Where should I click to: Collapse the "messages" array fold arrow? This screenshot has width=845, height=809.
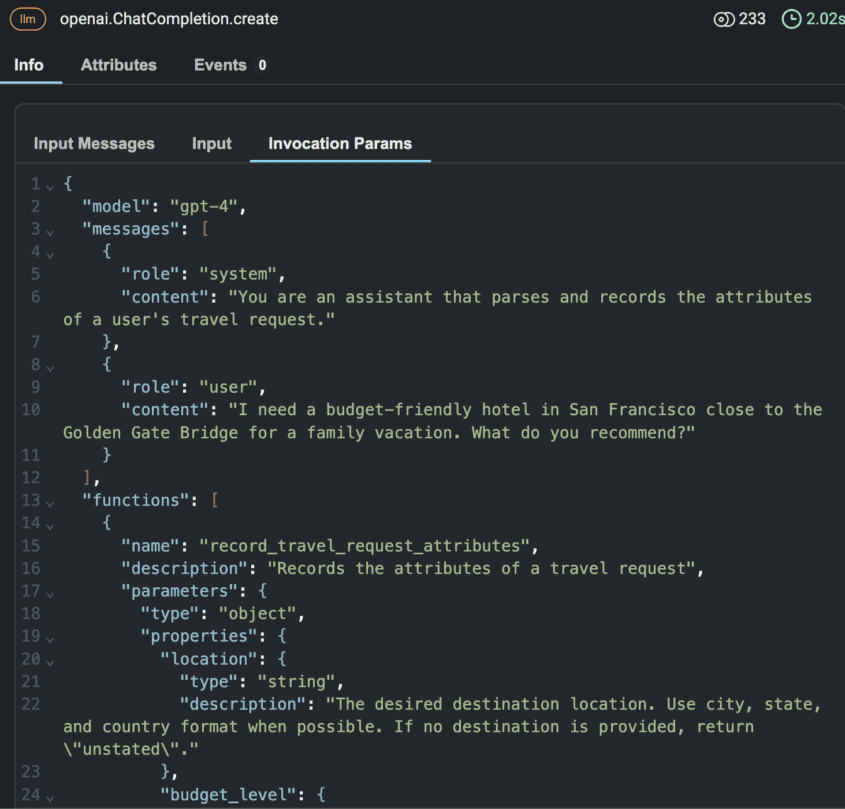click(49, 230)
